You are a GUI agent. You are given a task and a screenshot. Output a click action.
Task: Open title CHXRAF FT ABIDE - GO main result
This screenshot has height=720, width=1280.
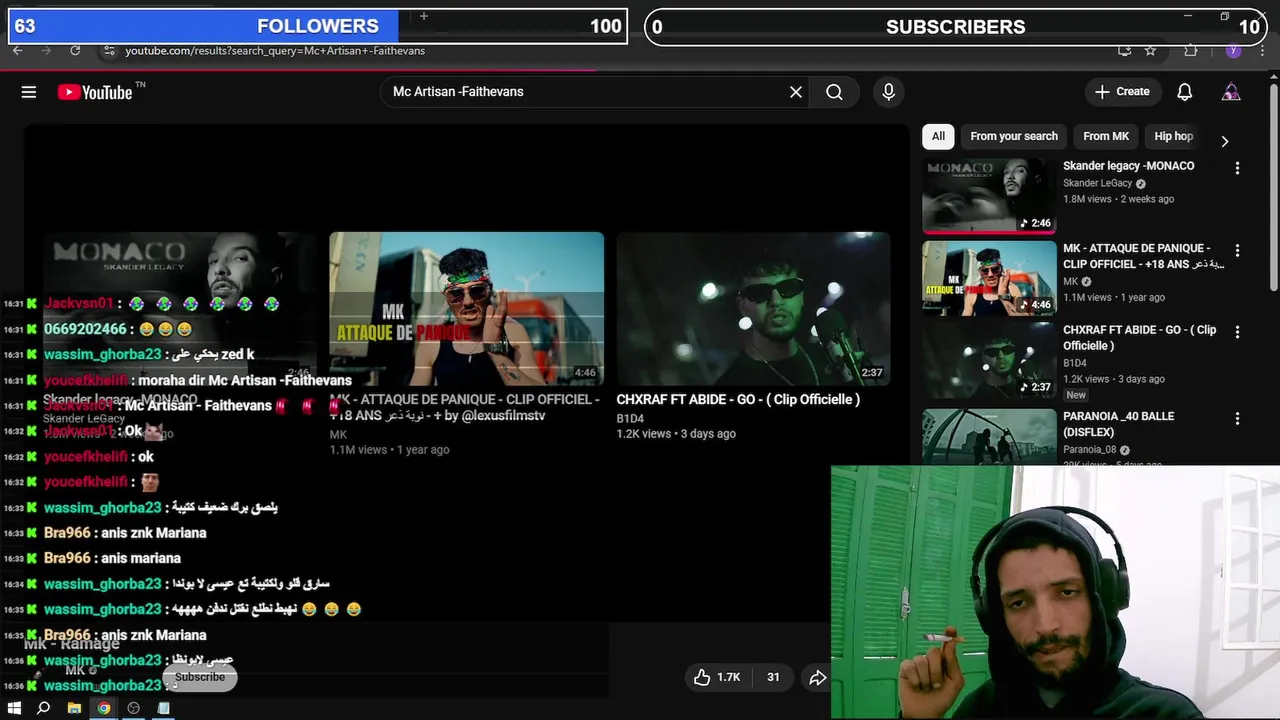[738, 400]
